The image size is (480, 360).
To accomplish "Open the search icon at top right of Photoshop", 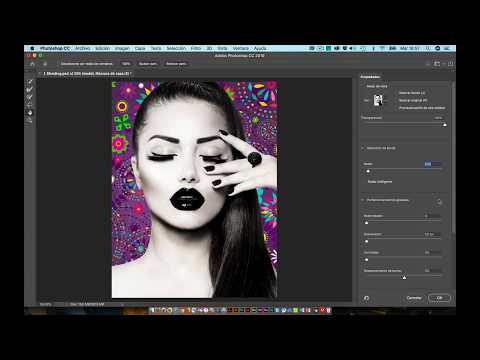I will tap(428, 64).
